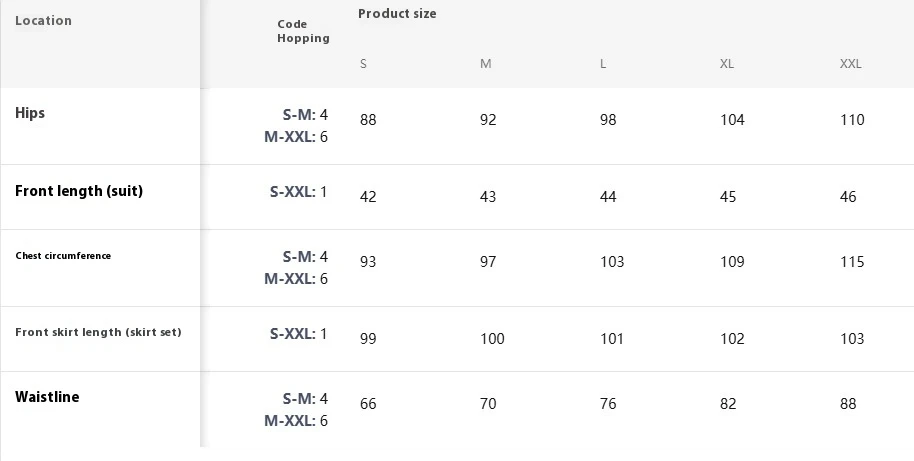Click the Location column header

point(43,21)
